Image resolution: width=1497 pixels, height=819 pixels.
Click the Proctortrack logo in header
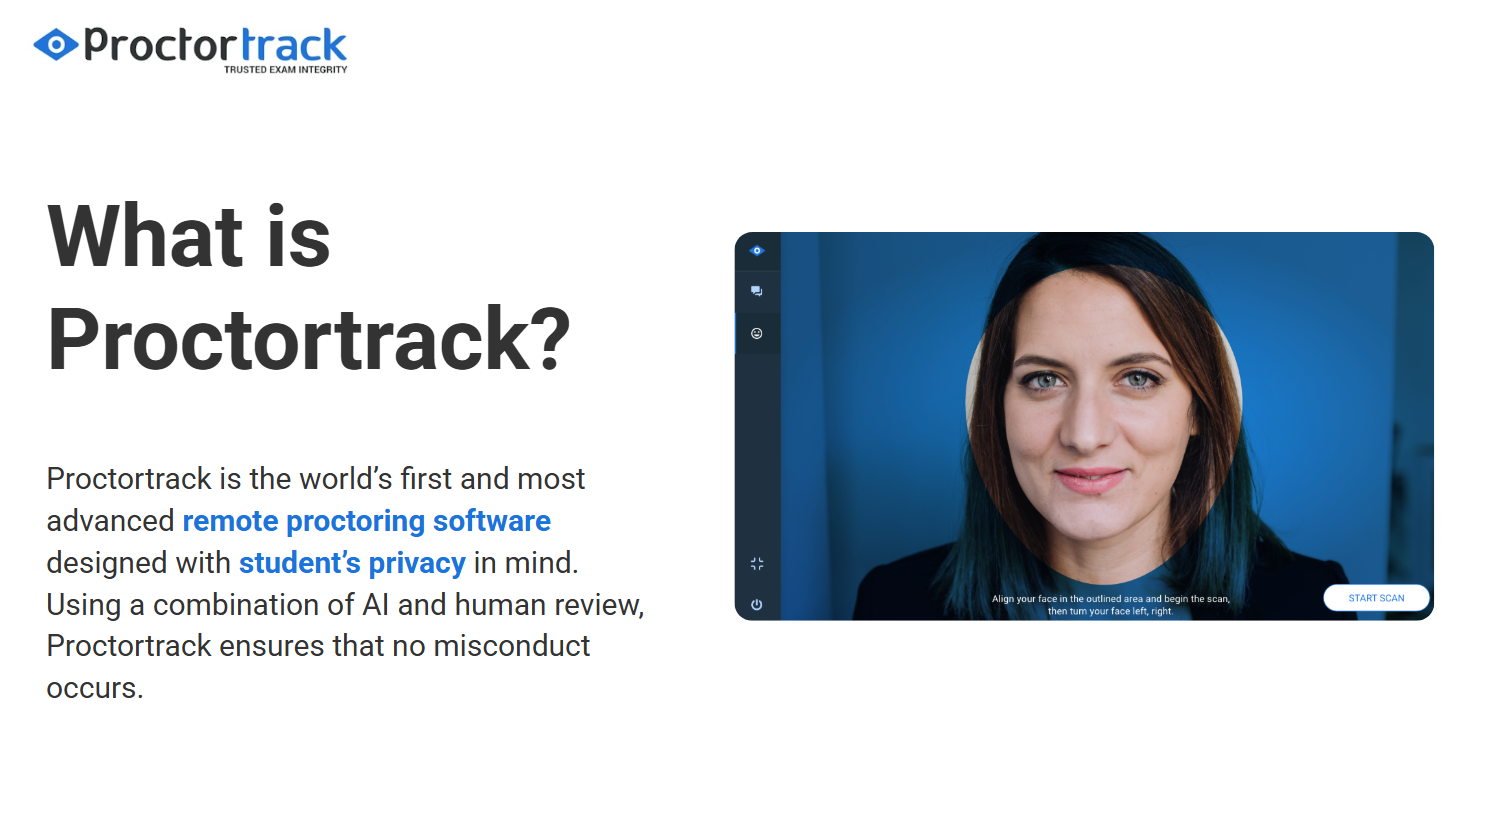190,49
